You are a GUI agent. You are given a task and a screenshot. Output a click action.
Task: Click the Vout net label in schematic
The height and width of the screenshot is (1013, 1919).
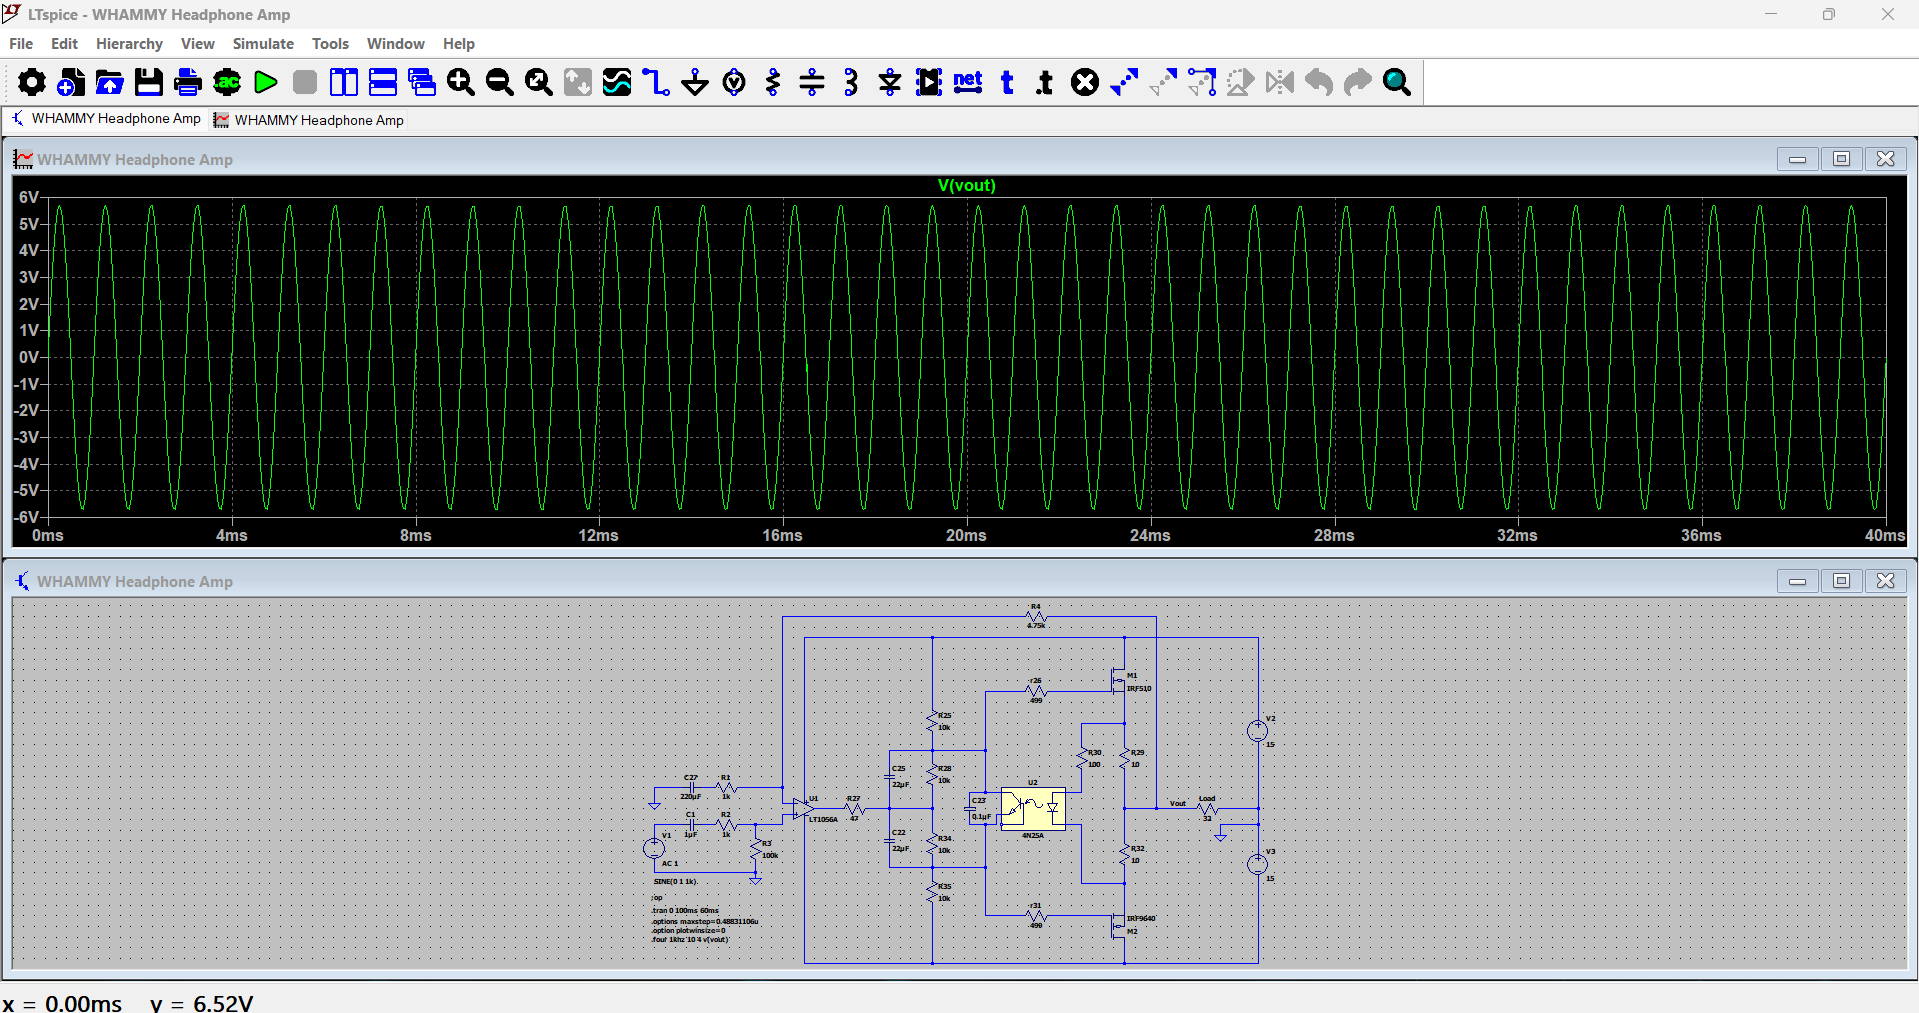click(x=1178, y=803)
